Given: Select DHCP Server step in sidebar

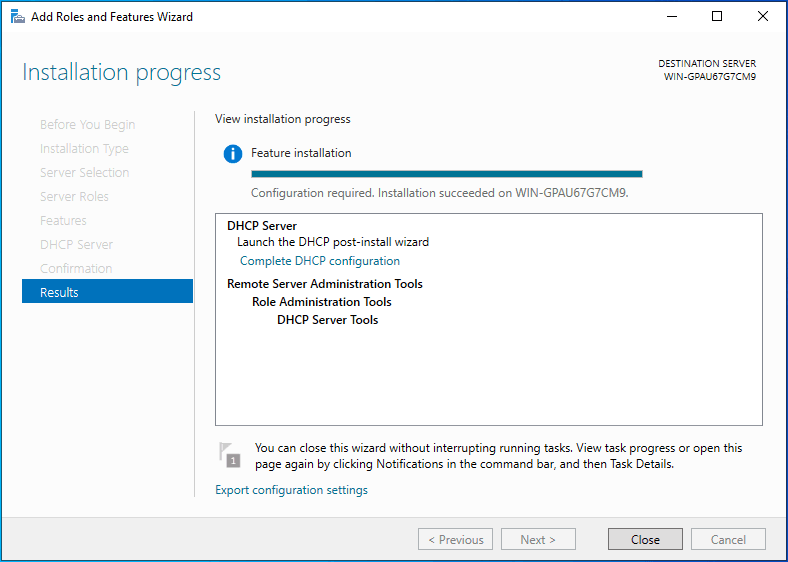Looking at the screenshot, I should (76, 245).
